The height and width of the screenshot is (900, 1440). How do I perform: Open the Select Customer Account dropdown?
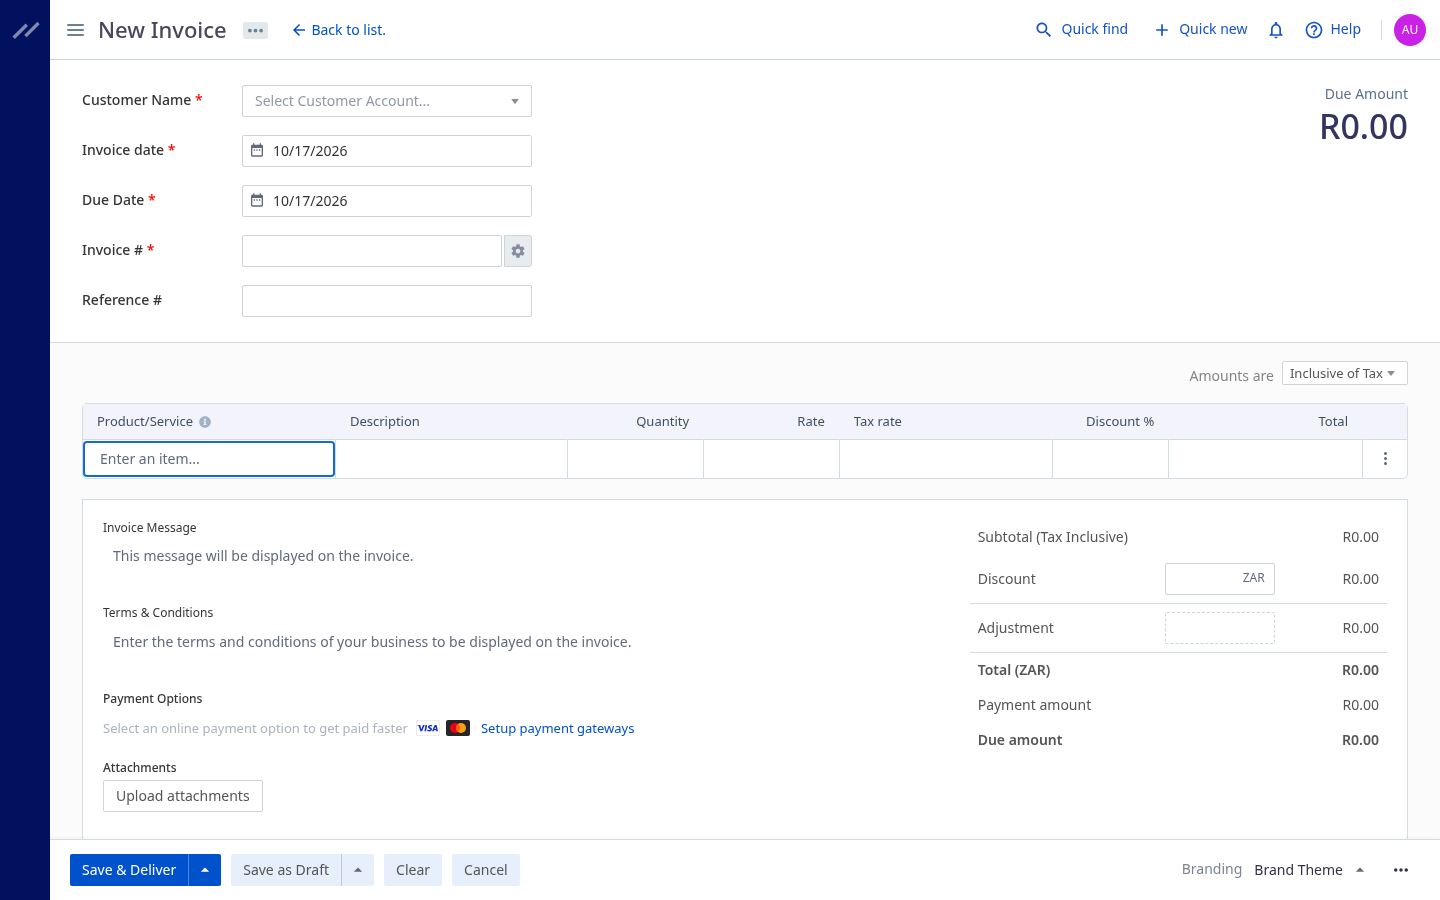click(x=387, y=101)
